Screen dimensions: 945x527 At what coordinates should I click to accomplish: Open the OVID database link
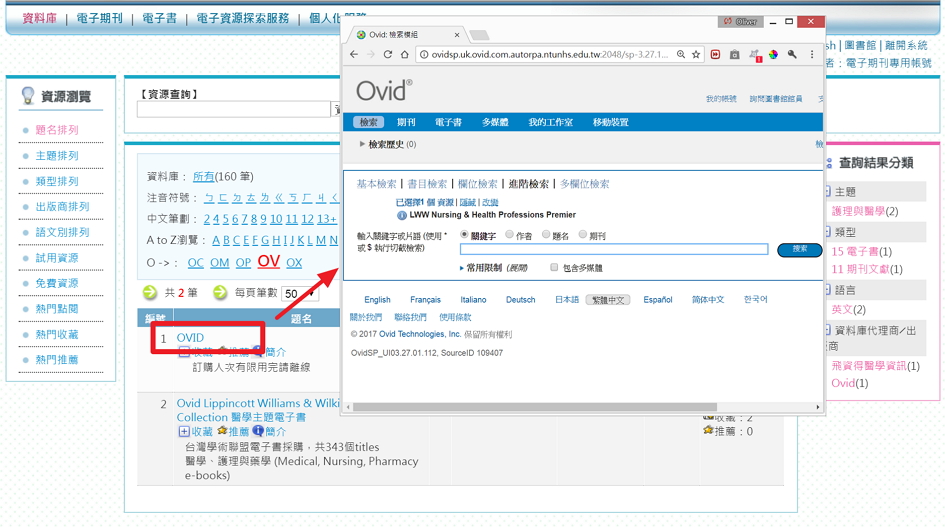pyautogui.click(x=190, y=338)
